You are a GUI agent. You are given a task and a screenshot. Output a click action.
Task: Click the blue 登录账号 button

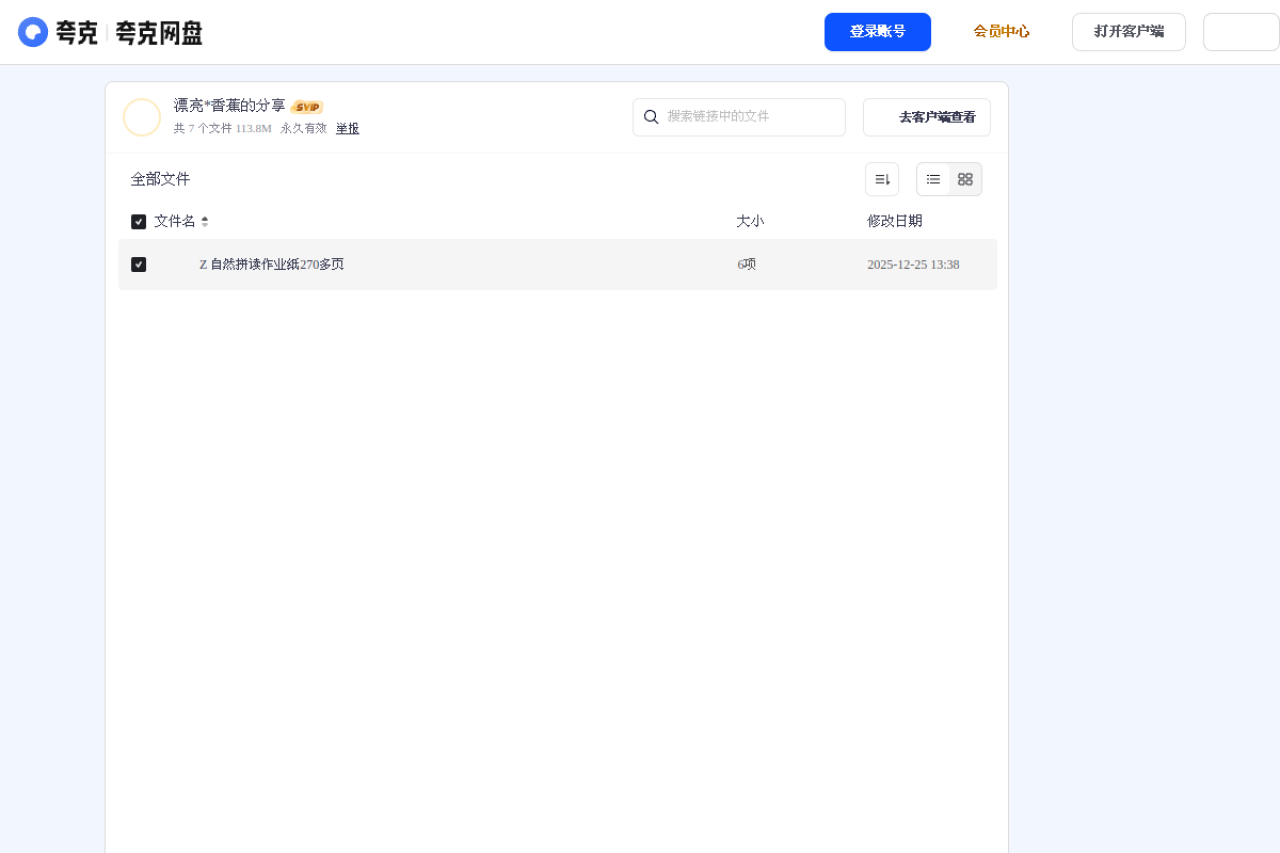coord(877,31)
